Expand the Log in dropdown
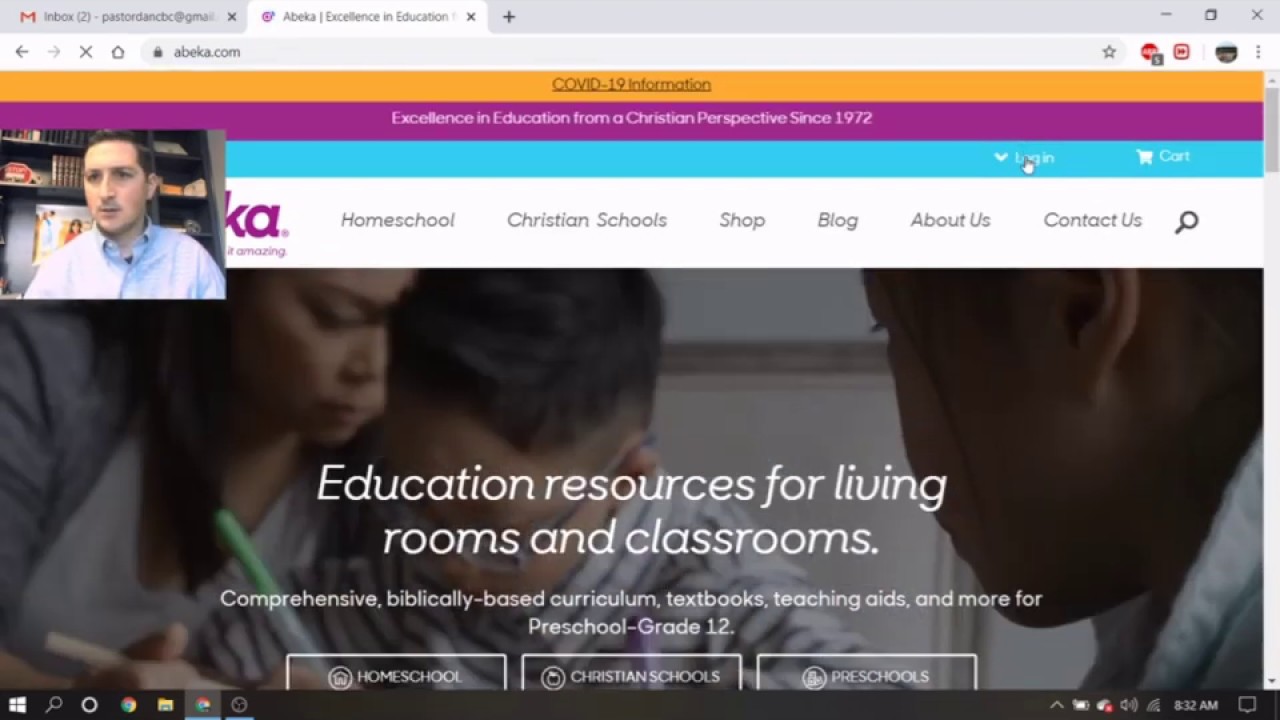Image resolution: width=1280 pixels, height=720 pixels. [x=1024, y=158]
